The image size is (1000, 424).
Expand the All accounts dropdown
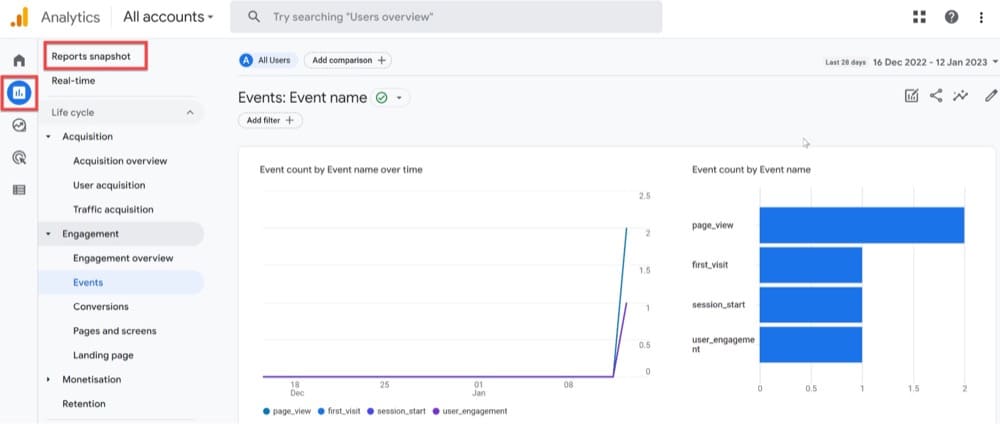coord(168,17)
